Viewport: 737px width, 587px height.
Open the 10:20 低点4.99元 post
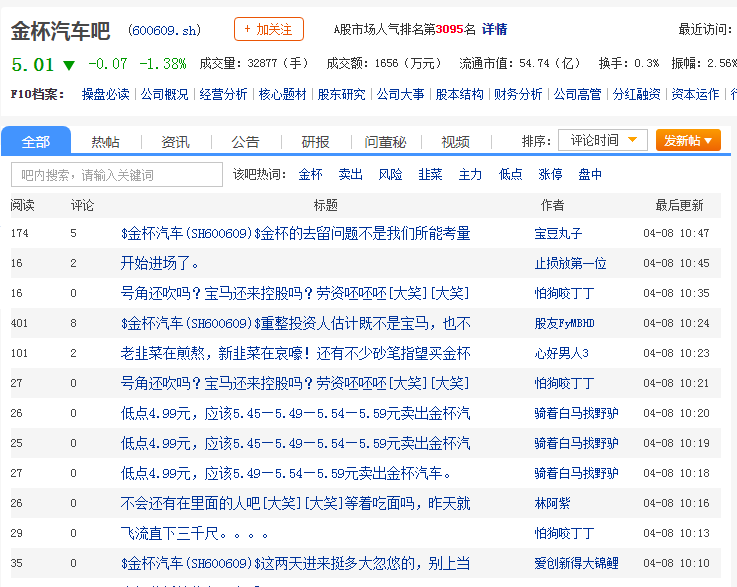[x=296, y=414]
